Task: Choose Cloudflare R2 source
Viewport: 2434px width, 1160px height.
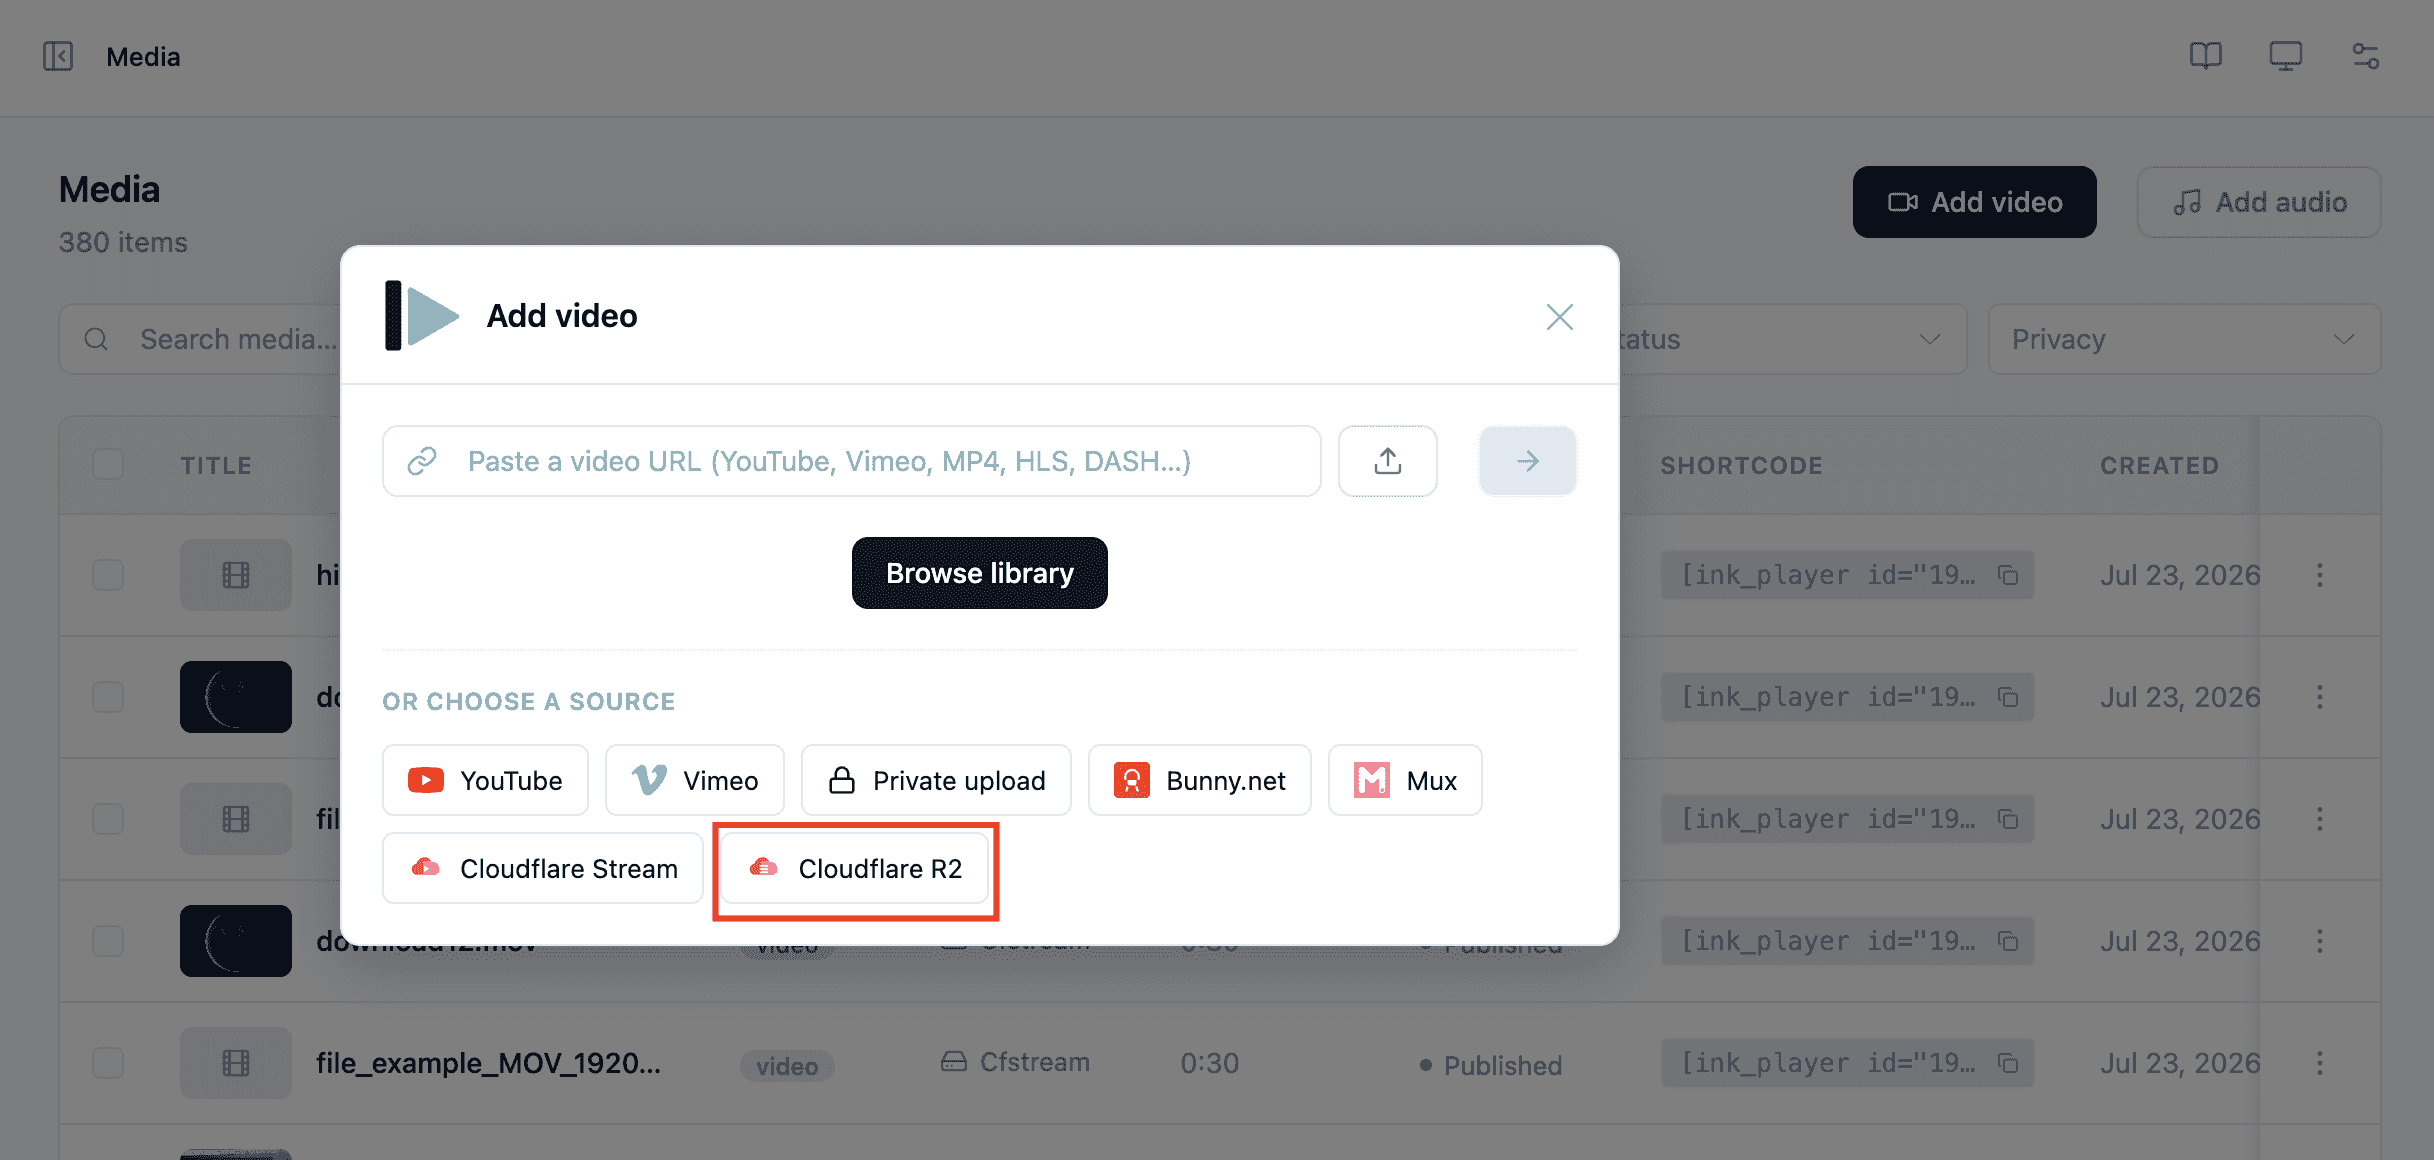Action: (855, 868)
